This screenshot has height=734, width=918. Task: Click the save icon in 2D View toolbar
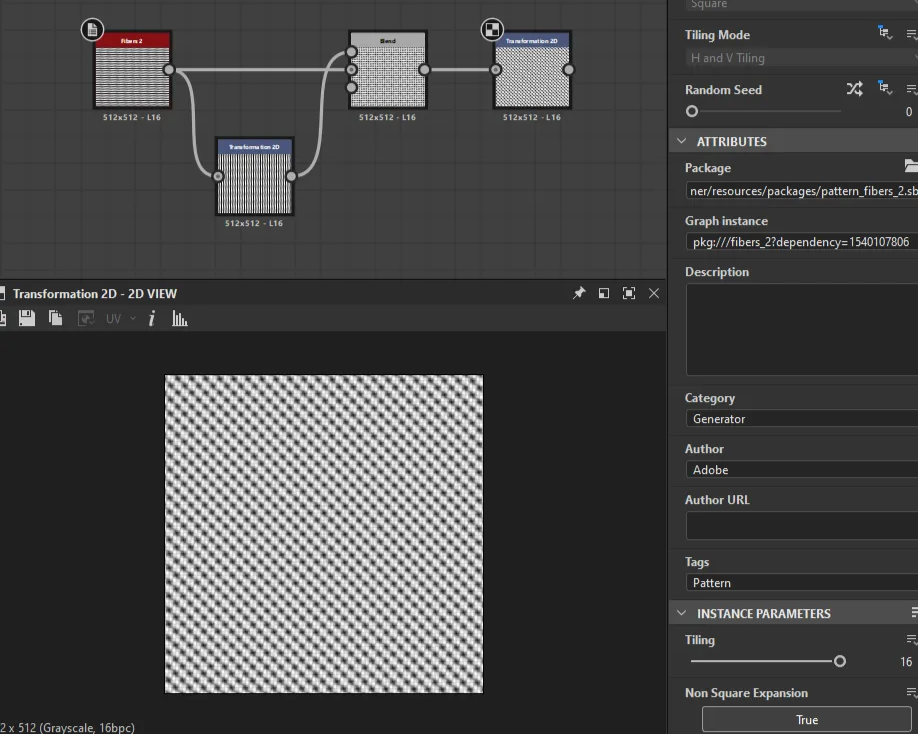coord(27,318)
